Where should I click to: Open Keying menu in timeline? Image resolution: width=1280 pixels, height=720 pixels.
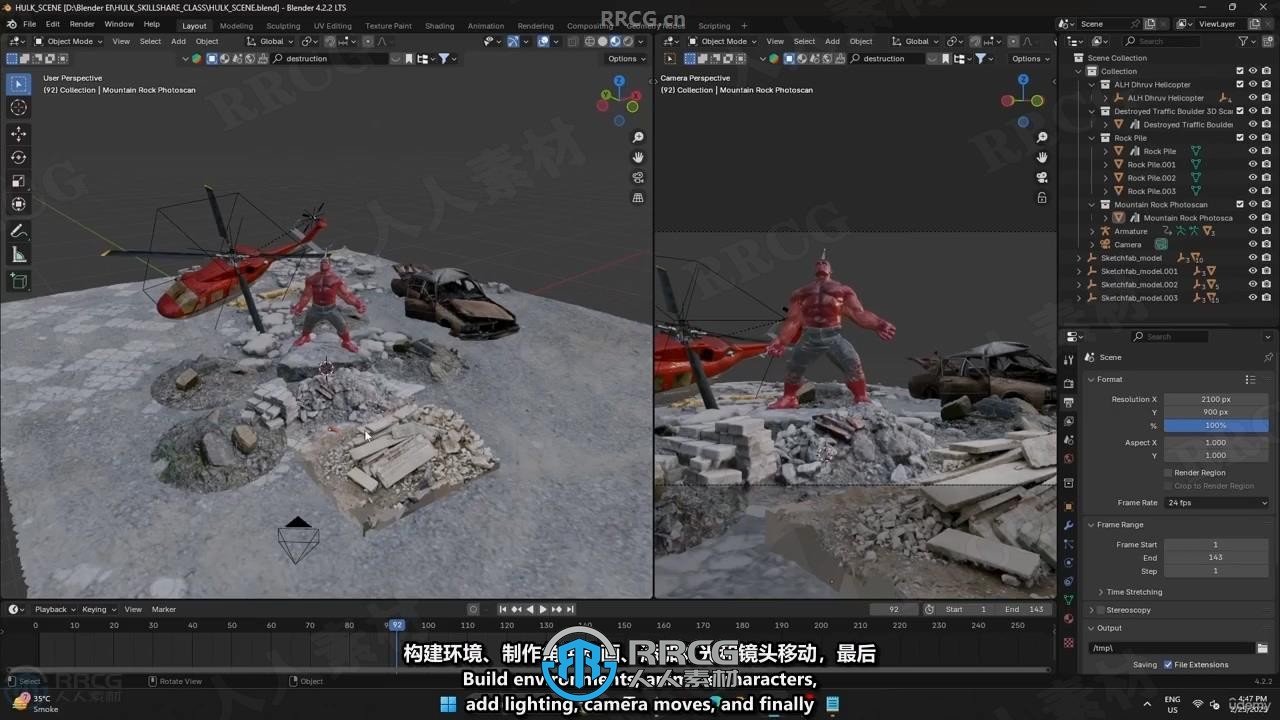pyautogui.click(x=97, y=609)
